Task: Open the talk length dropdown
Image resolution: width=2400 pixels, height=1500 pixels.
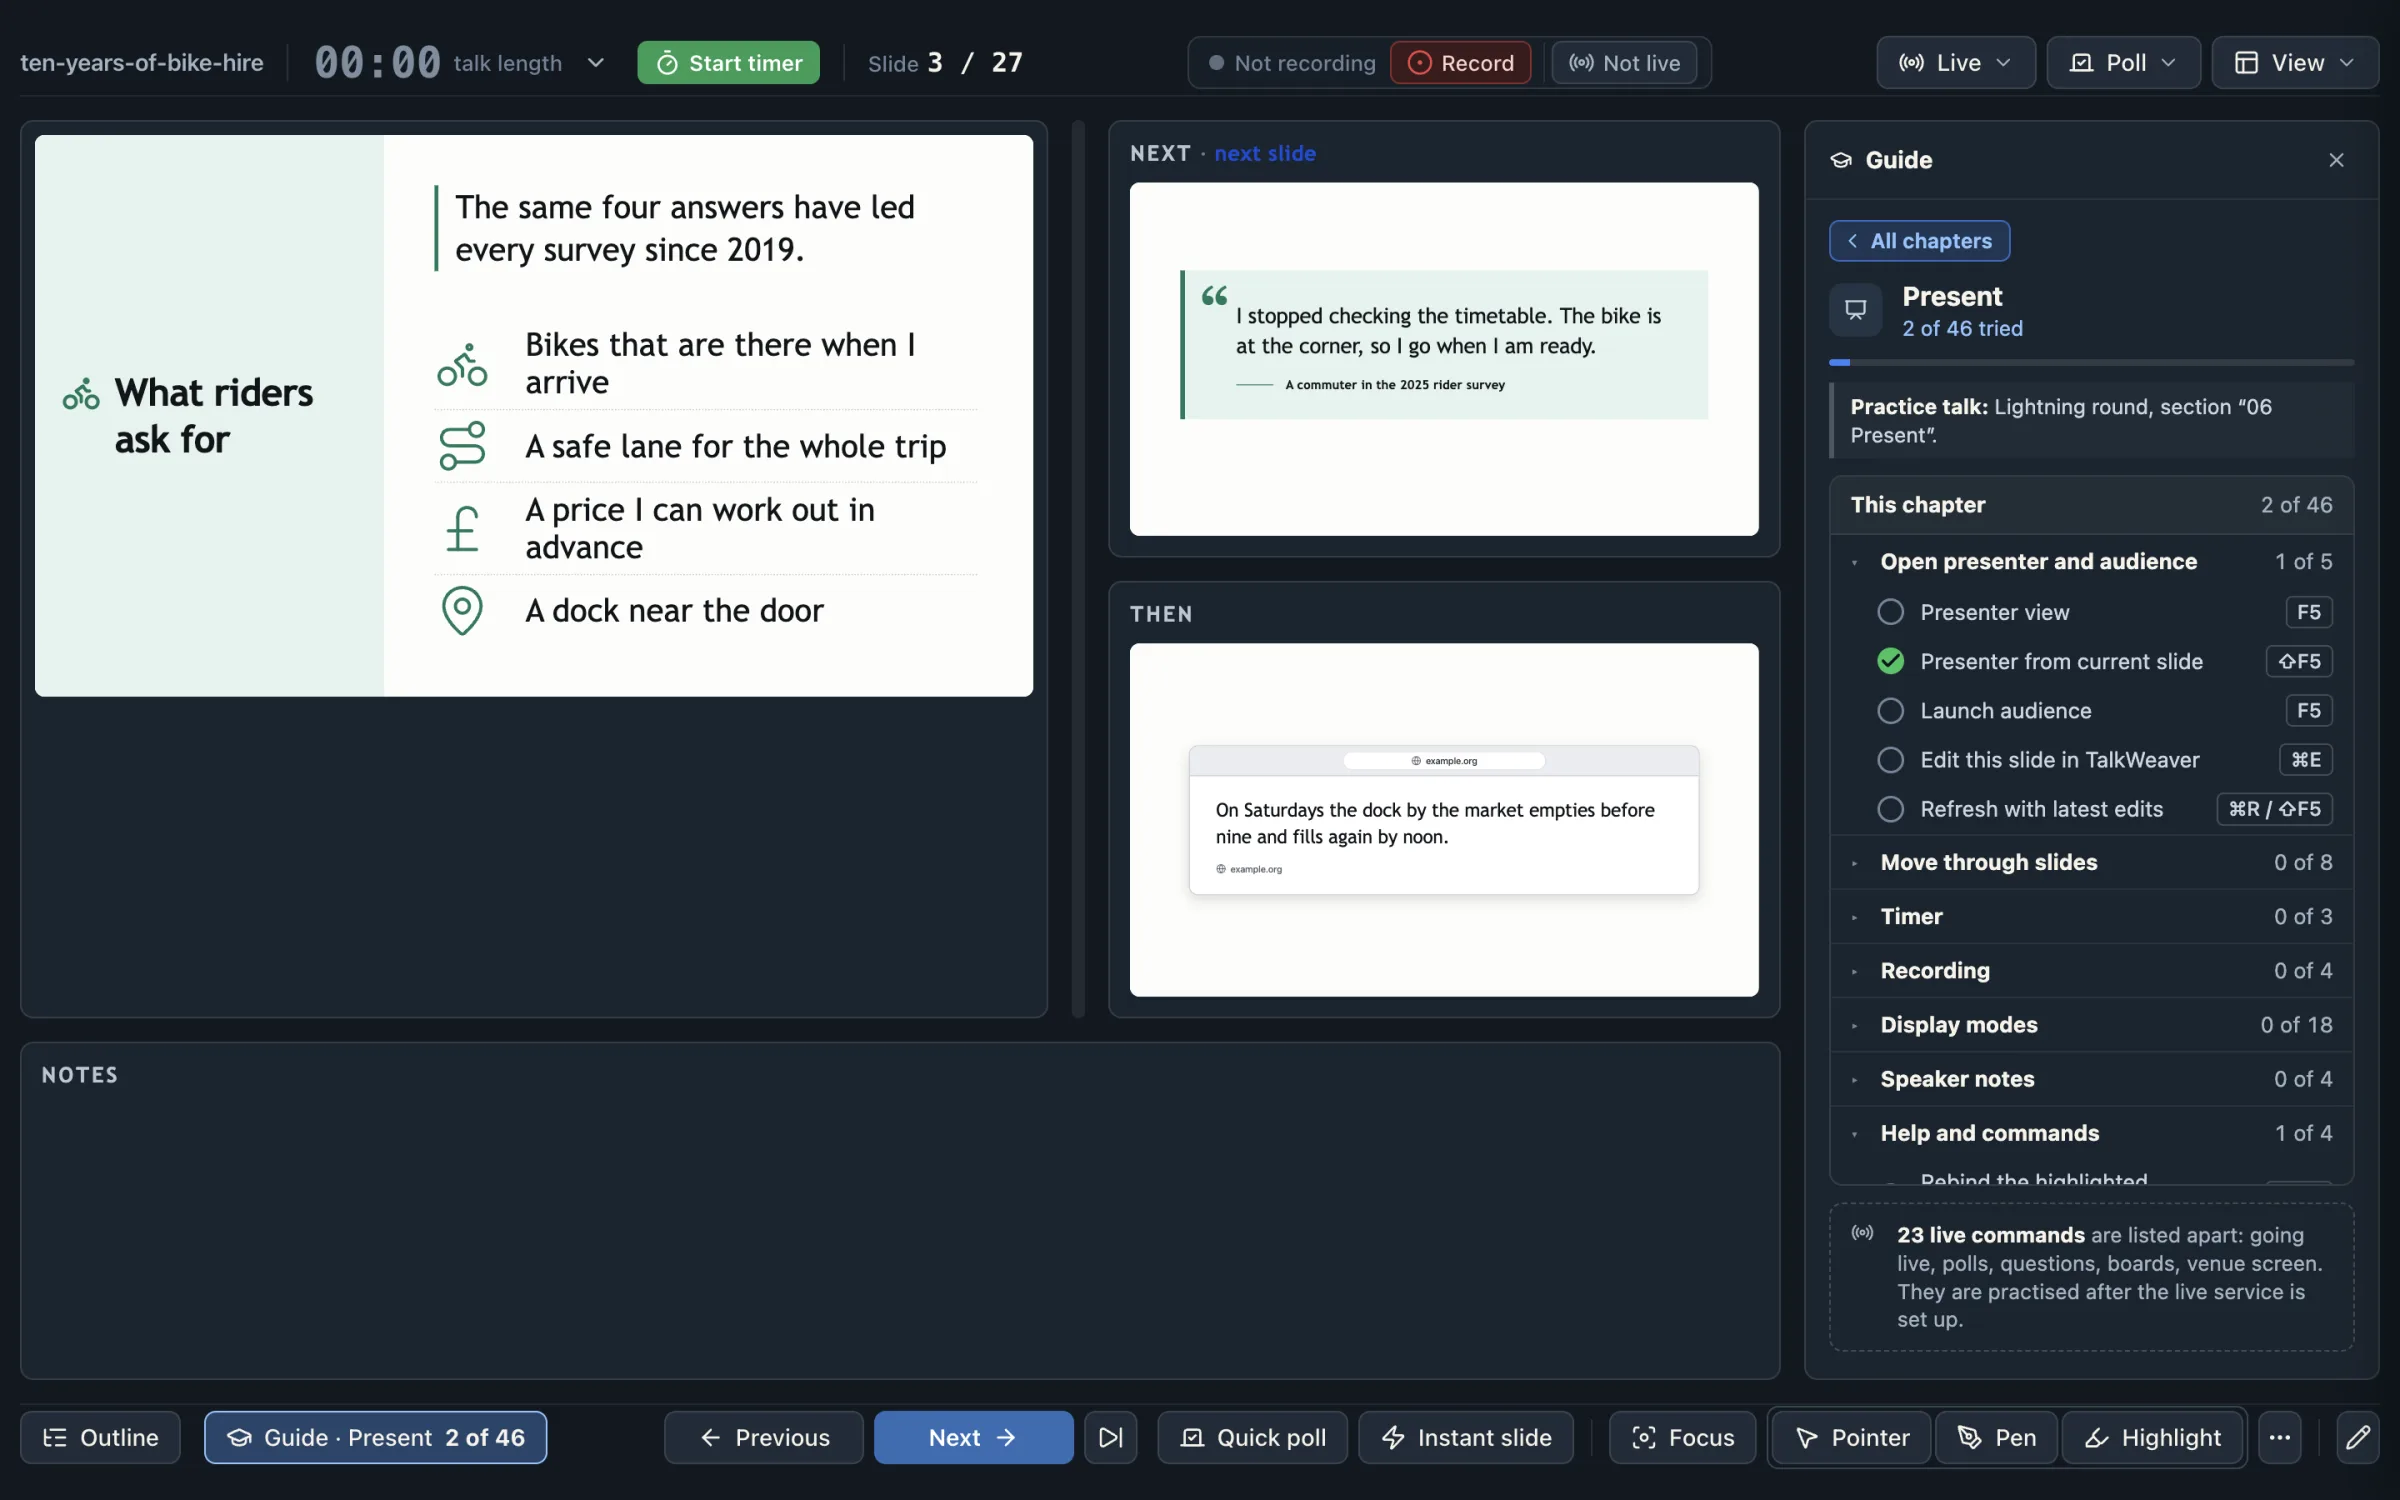Action: point(530,62)
